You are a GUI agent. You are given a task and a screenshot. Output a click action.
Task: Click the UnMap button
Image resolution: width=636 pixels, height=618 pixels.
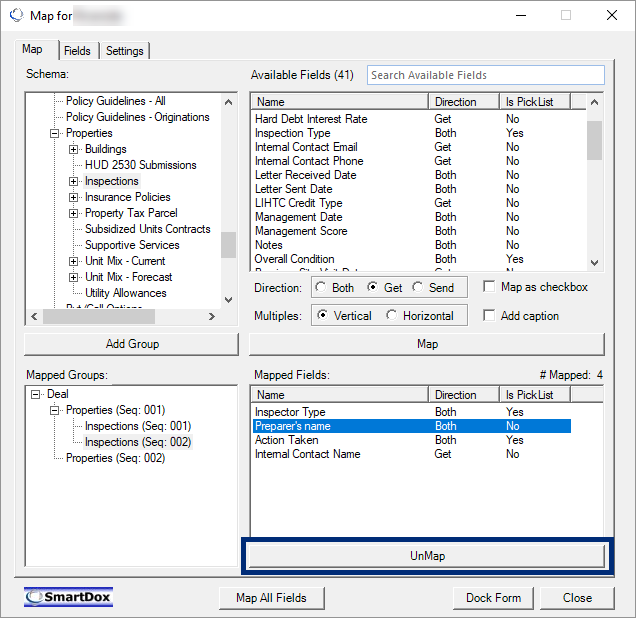[x=427, y=556]
